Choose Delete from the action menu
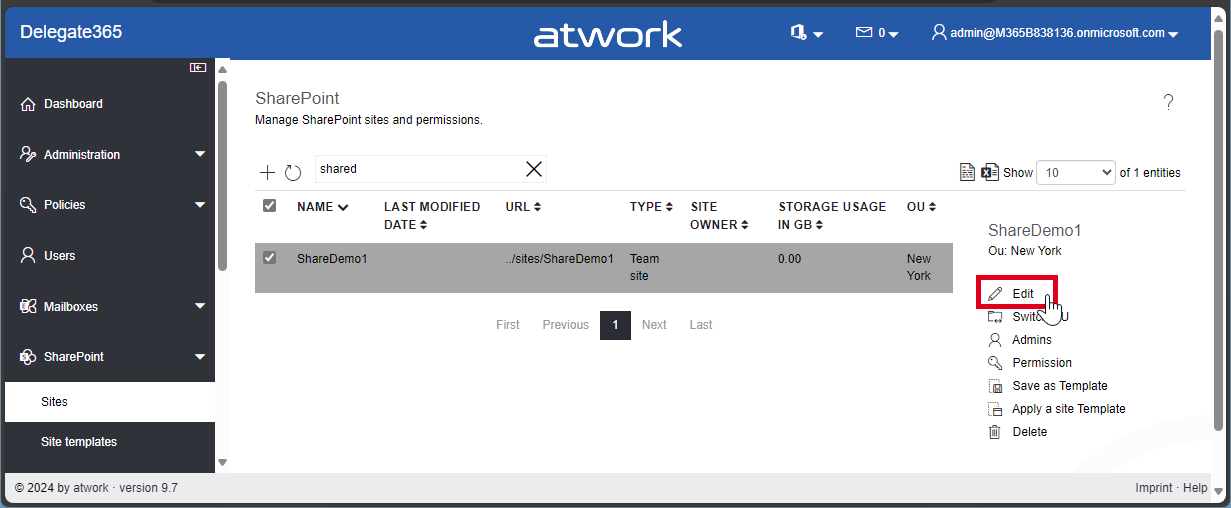 (x=1030, y=432)
